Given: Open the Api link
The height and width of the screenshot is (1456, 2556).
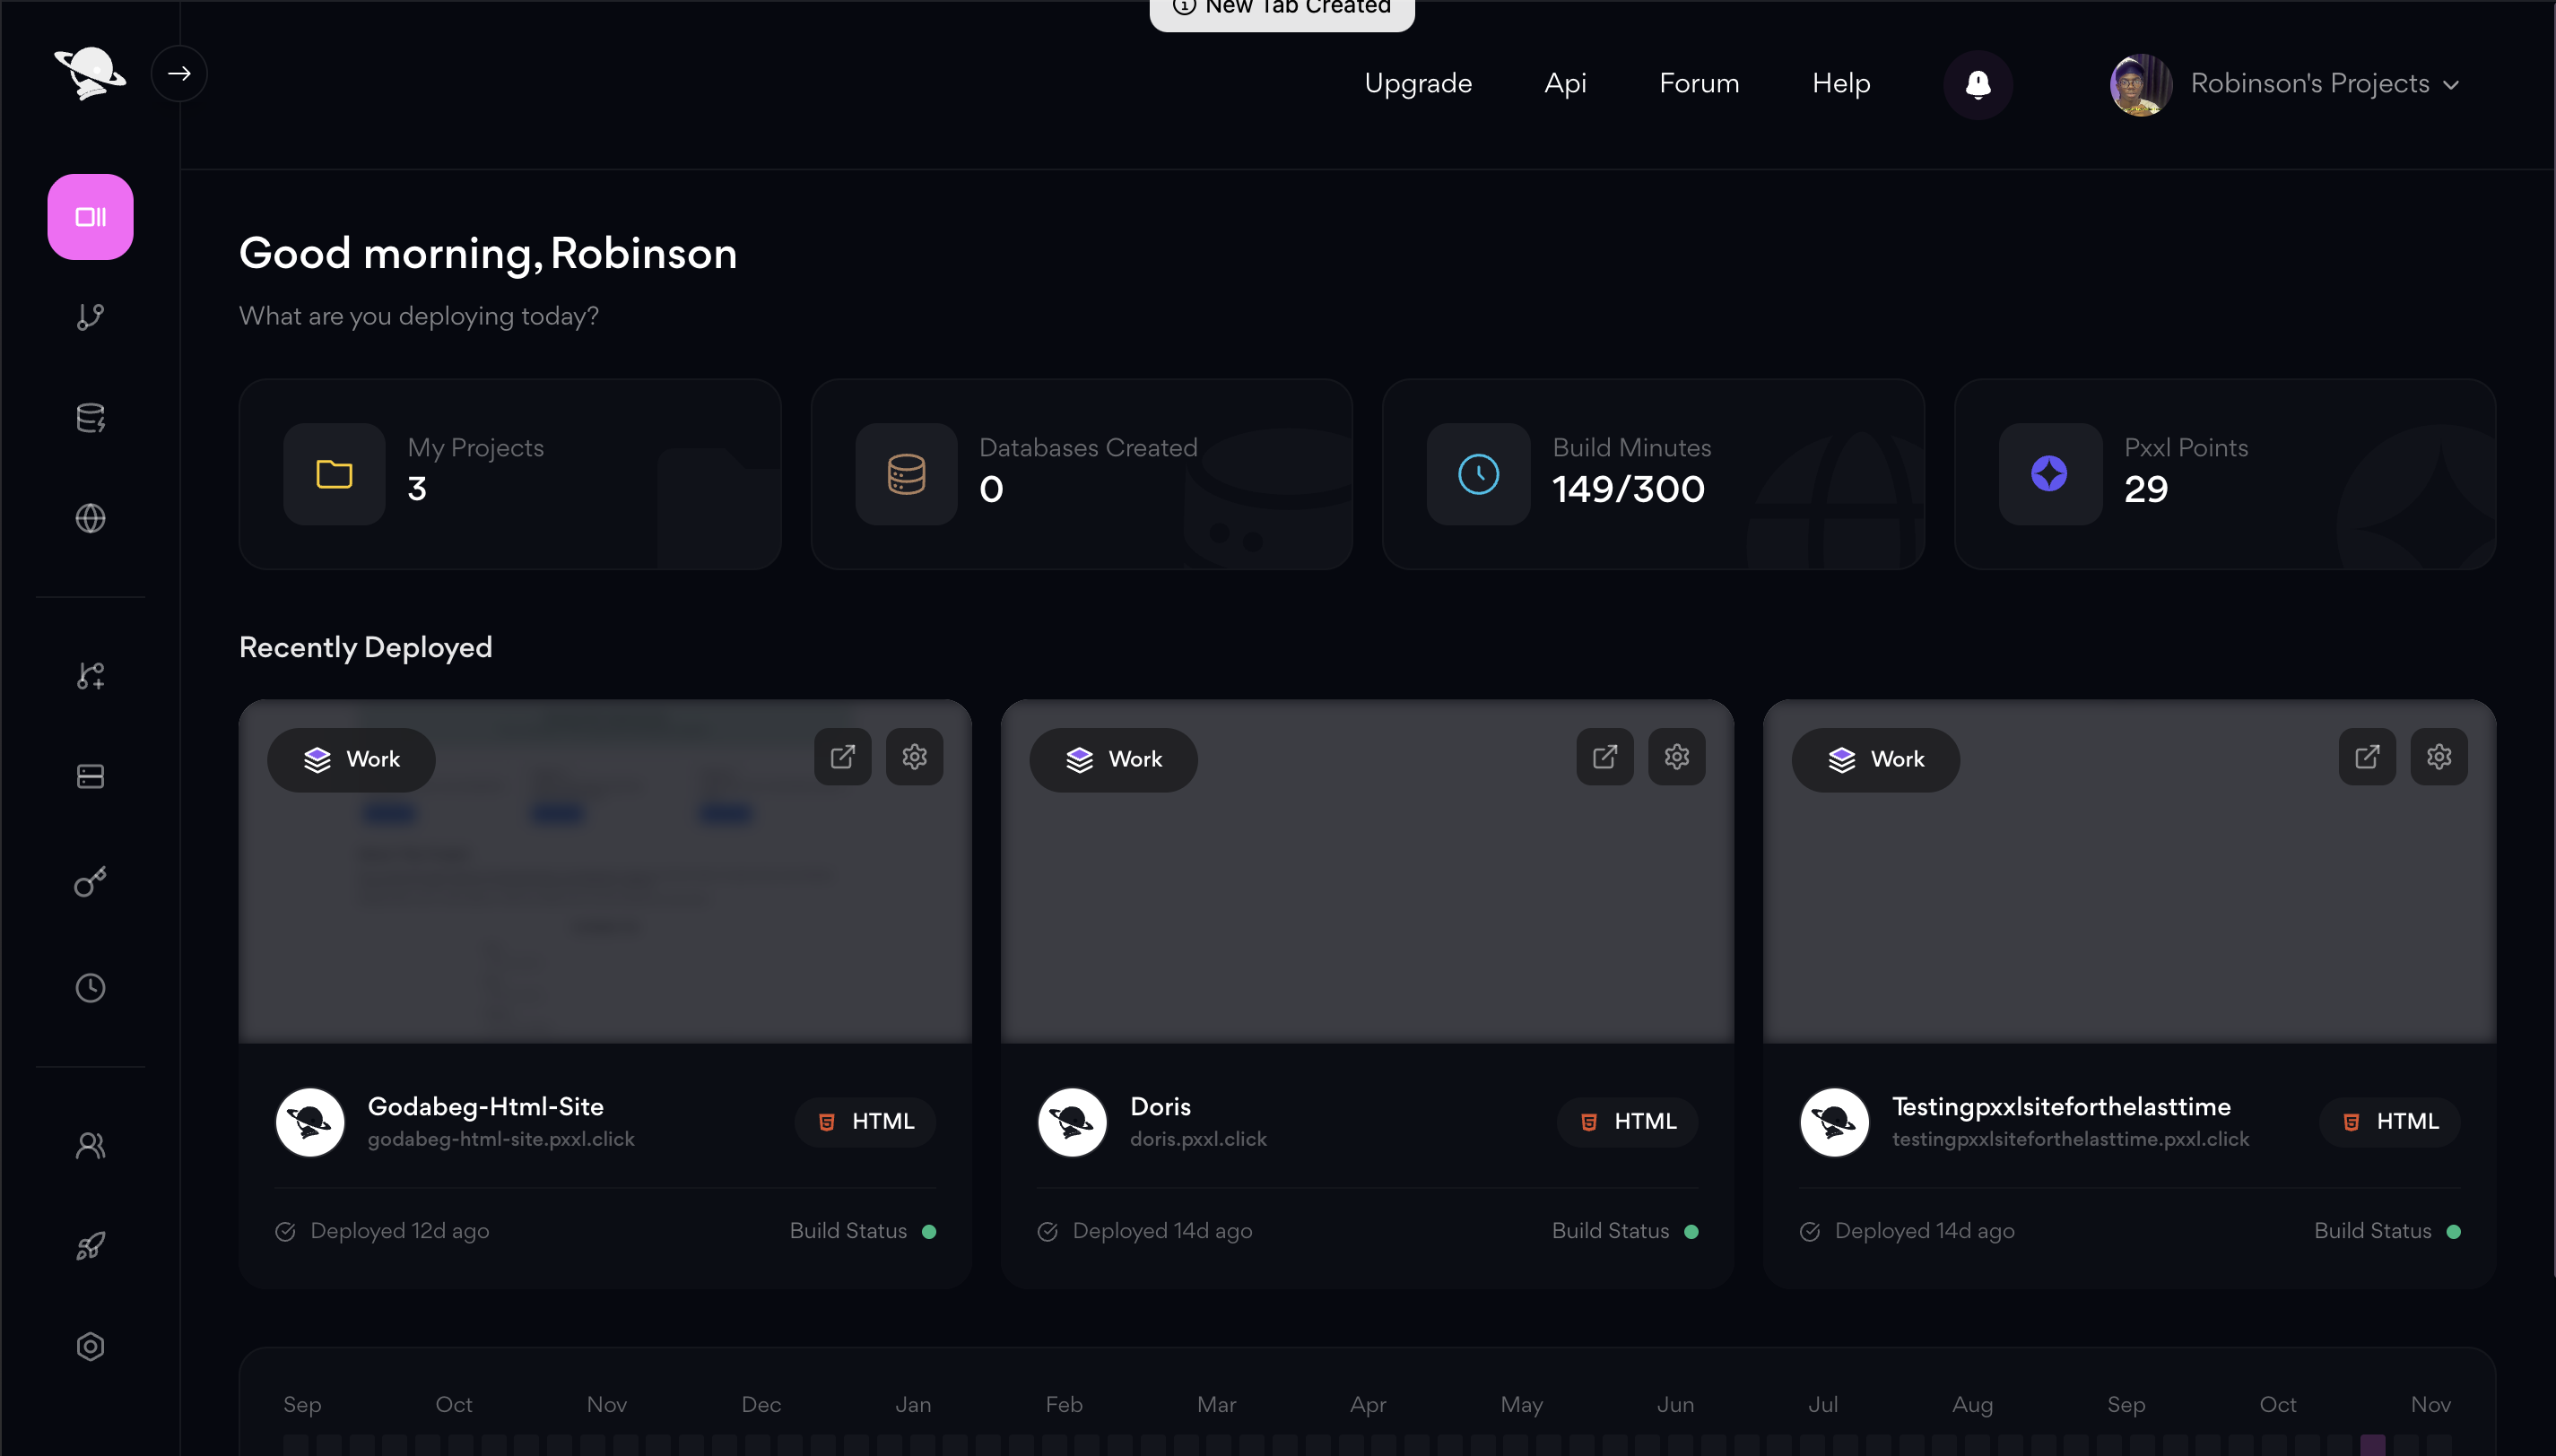Looking at the screenshot, I should [x=1564, y=84].
